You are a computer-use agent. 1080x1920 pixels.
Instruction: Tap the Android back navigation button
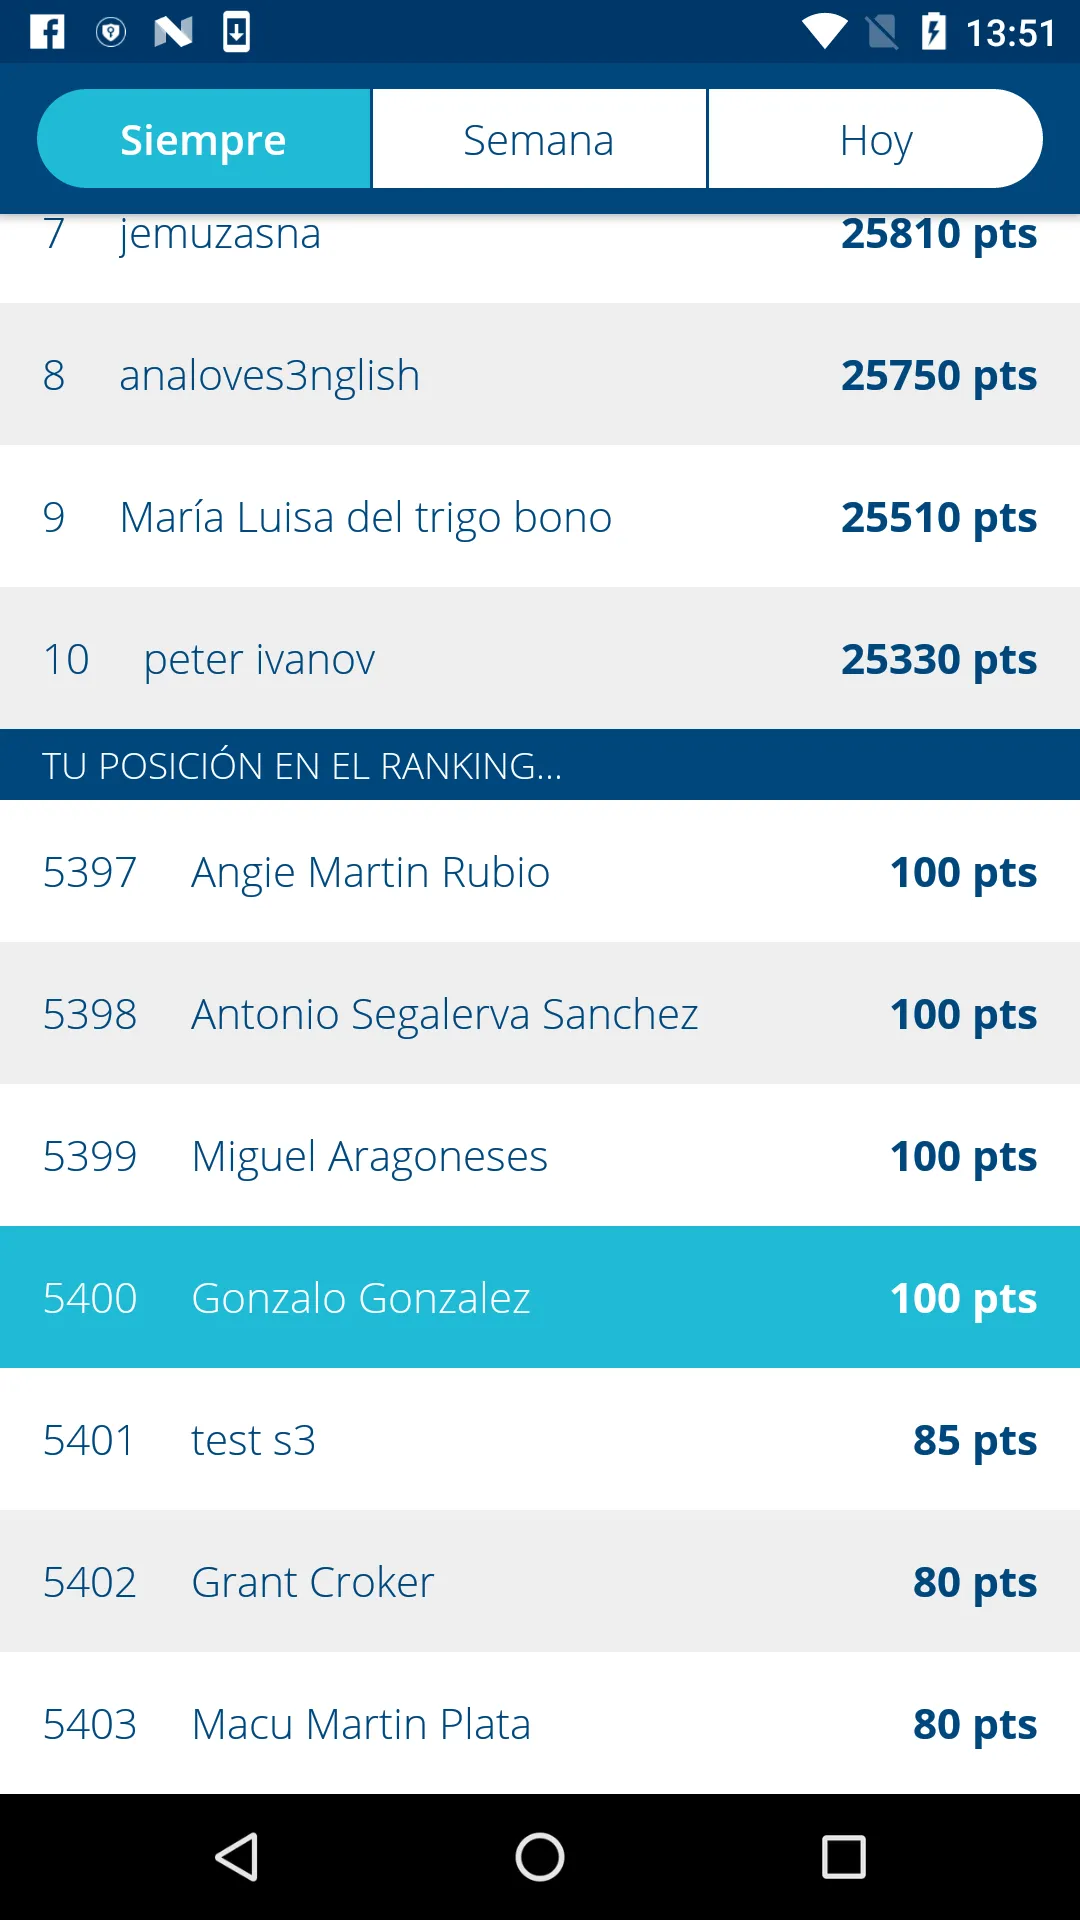coord(237,1857)
